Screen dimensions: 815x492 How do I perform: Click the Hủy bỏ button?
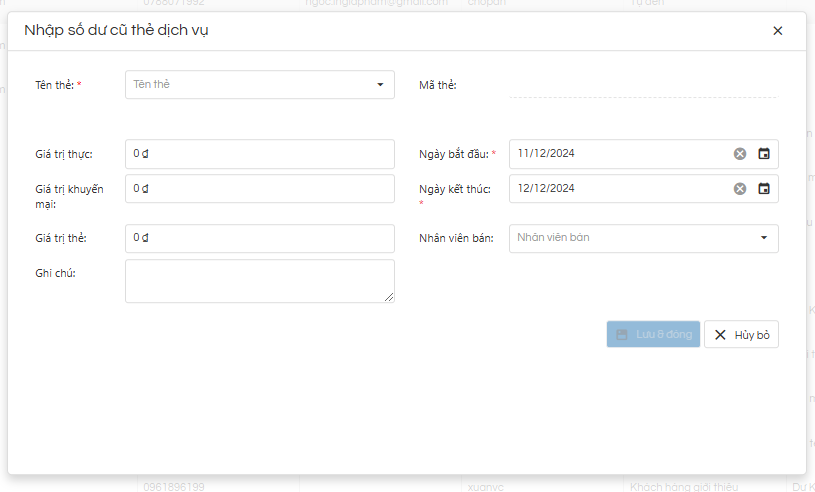741,335
